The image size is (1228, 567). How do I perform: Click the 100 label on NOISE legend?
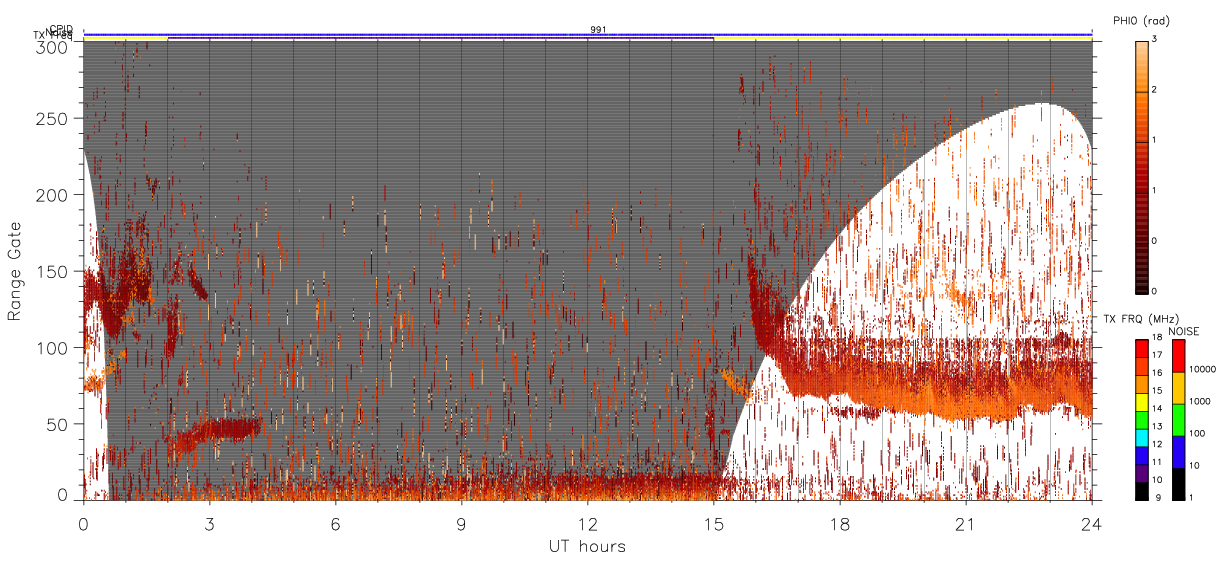(1197, 433)
